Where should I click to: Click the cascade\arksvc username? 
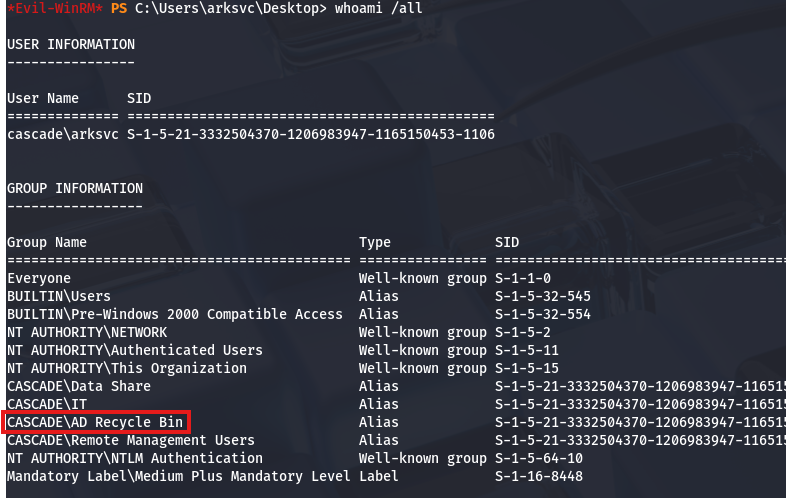pos(63,134)
